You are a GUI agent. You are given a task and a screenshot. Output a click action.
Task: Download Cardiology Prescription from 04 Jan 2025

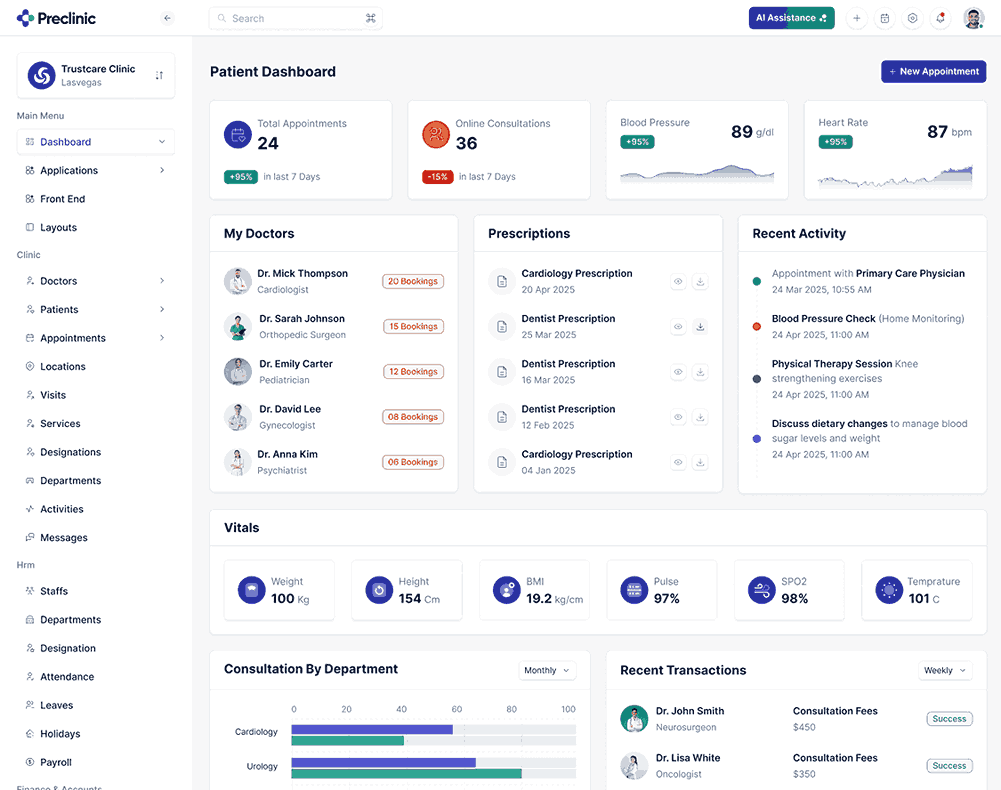click(x=700, y=462)
